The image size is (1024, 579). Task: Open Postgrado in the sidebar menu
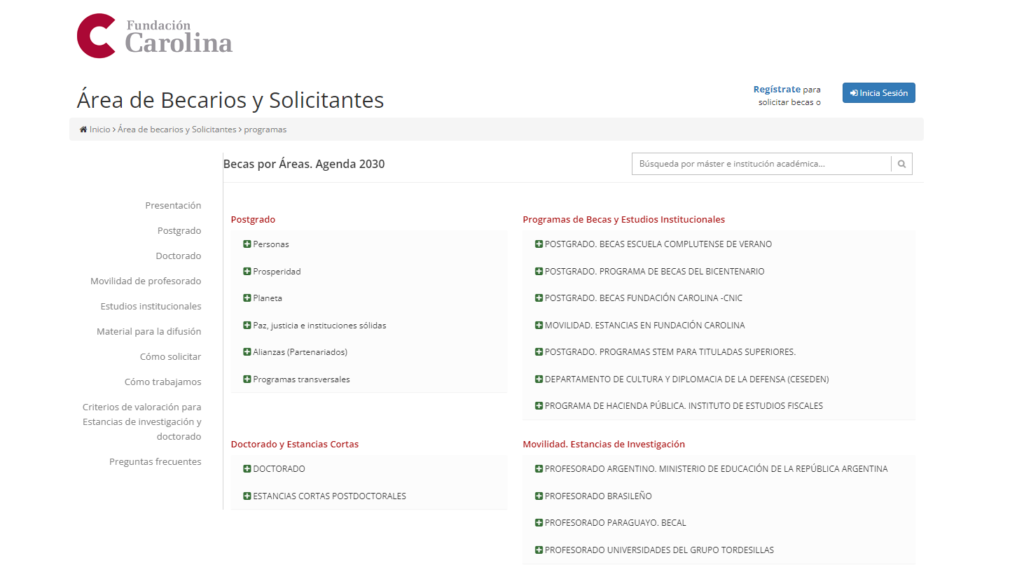pyautogui.click(x=179, y=231)
